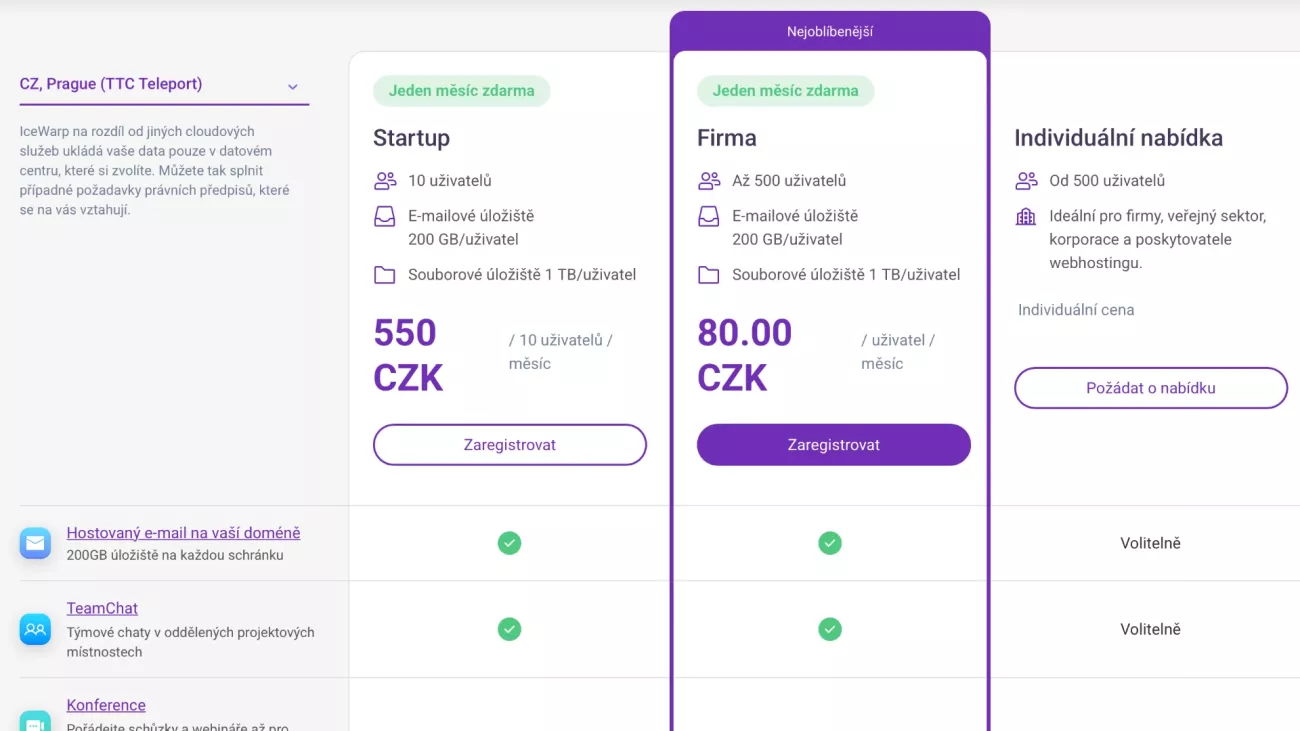This screenshot has height=731, width=1300.
Task: Click the folder storage icon in Startup plan
Action: (385, 275)
